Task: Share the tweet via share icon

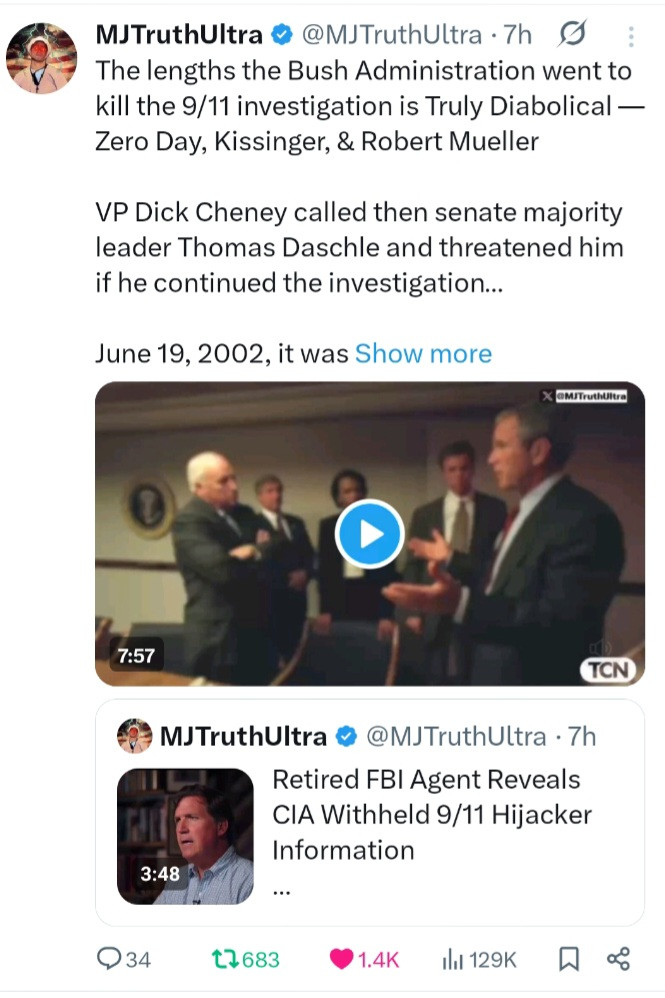Action: click(x=619, y=959)
